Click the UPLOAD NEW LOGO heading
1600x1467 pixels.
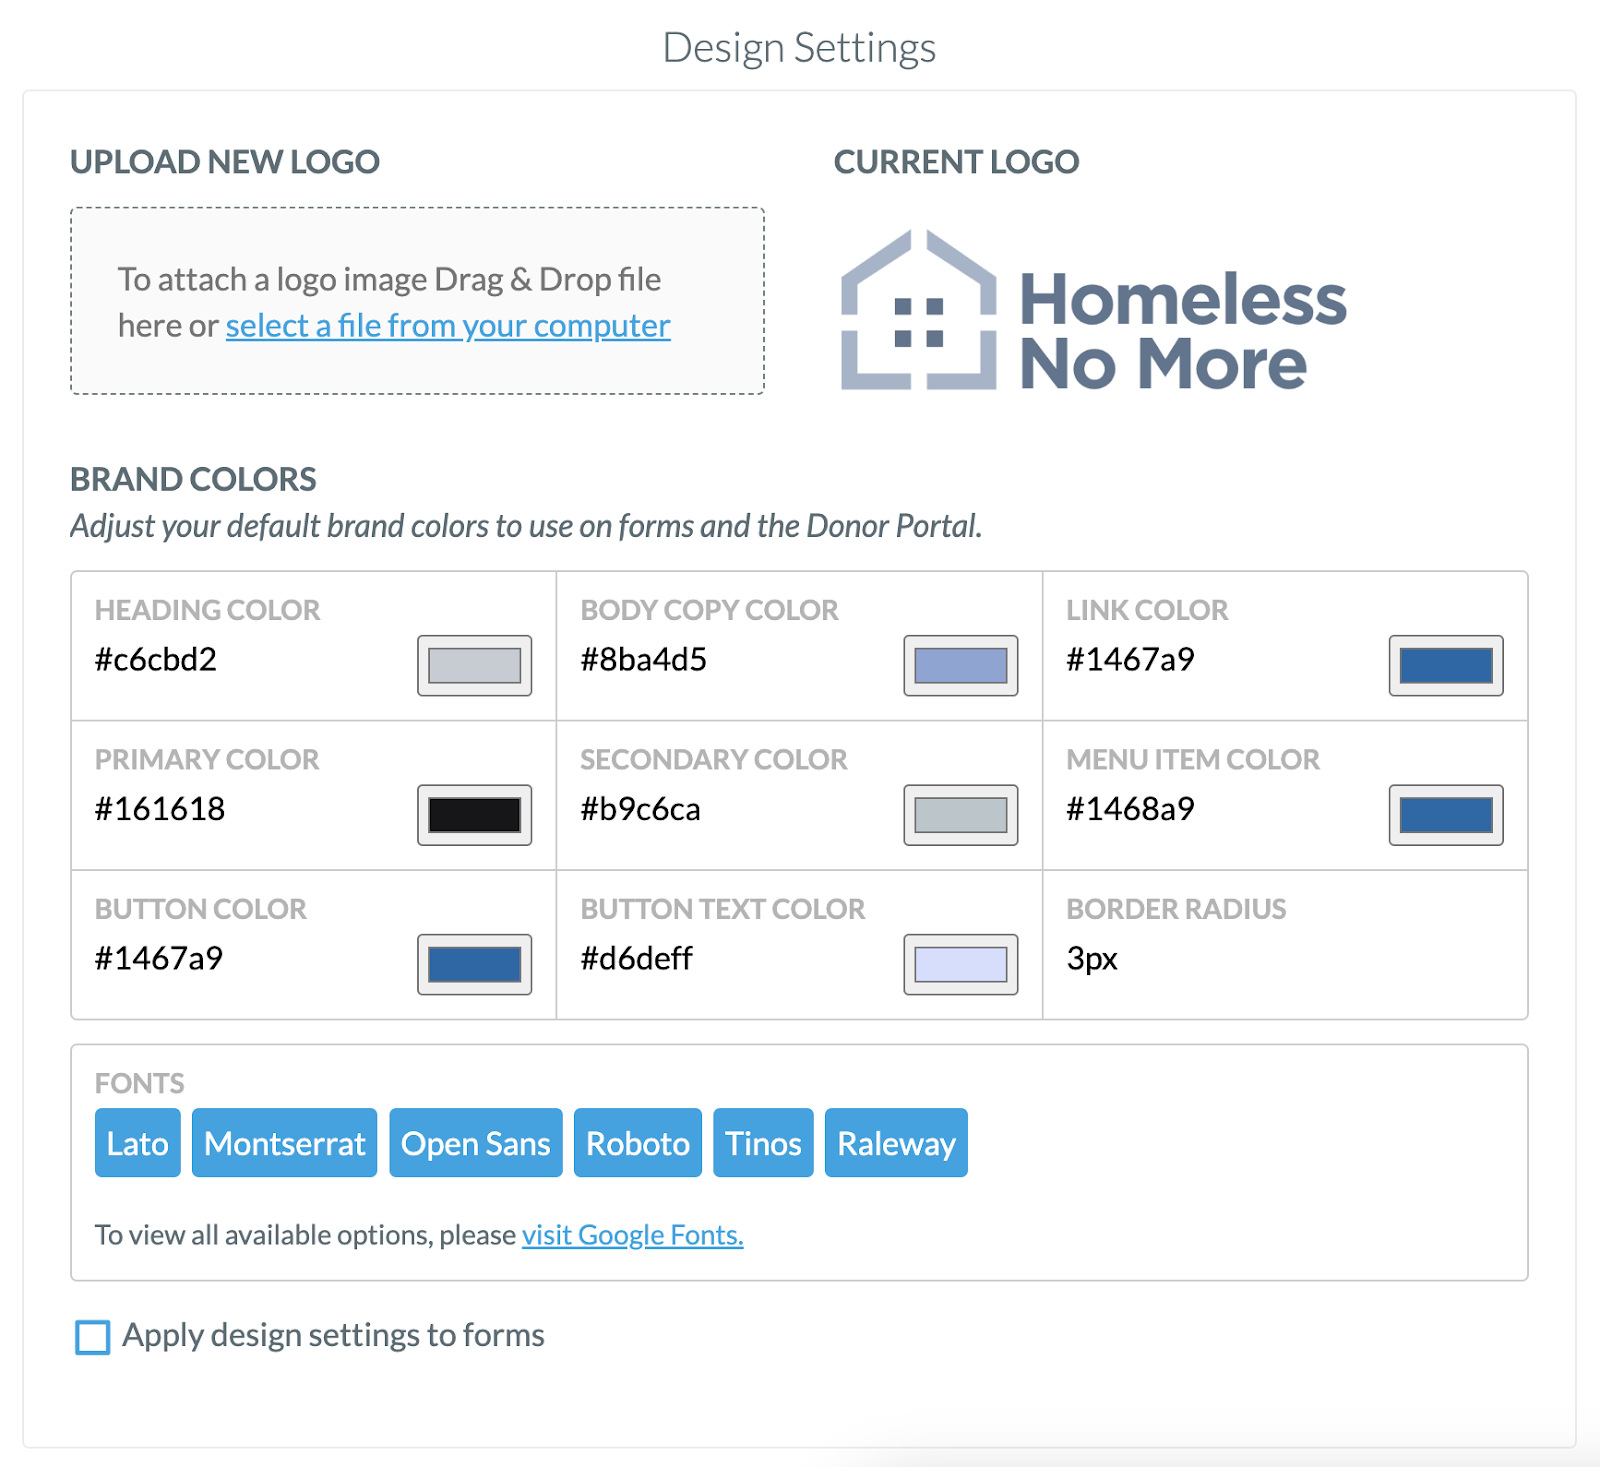point(225,162)
